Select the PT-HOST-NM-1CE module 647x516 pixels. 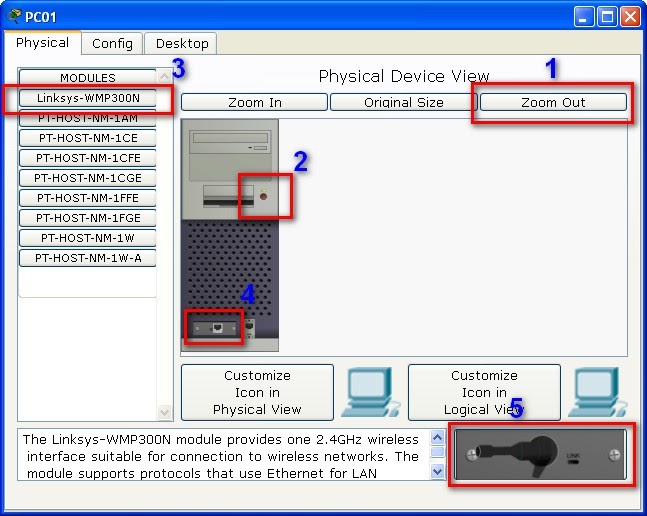click(x=88, y=138)
